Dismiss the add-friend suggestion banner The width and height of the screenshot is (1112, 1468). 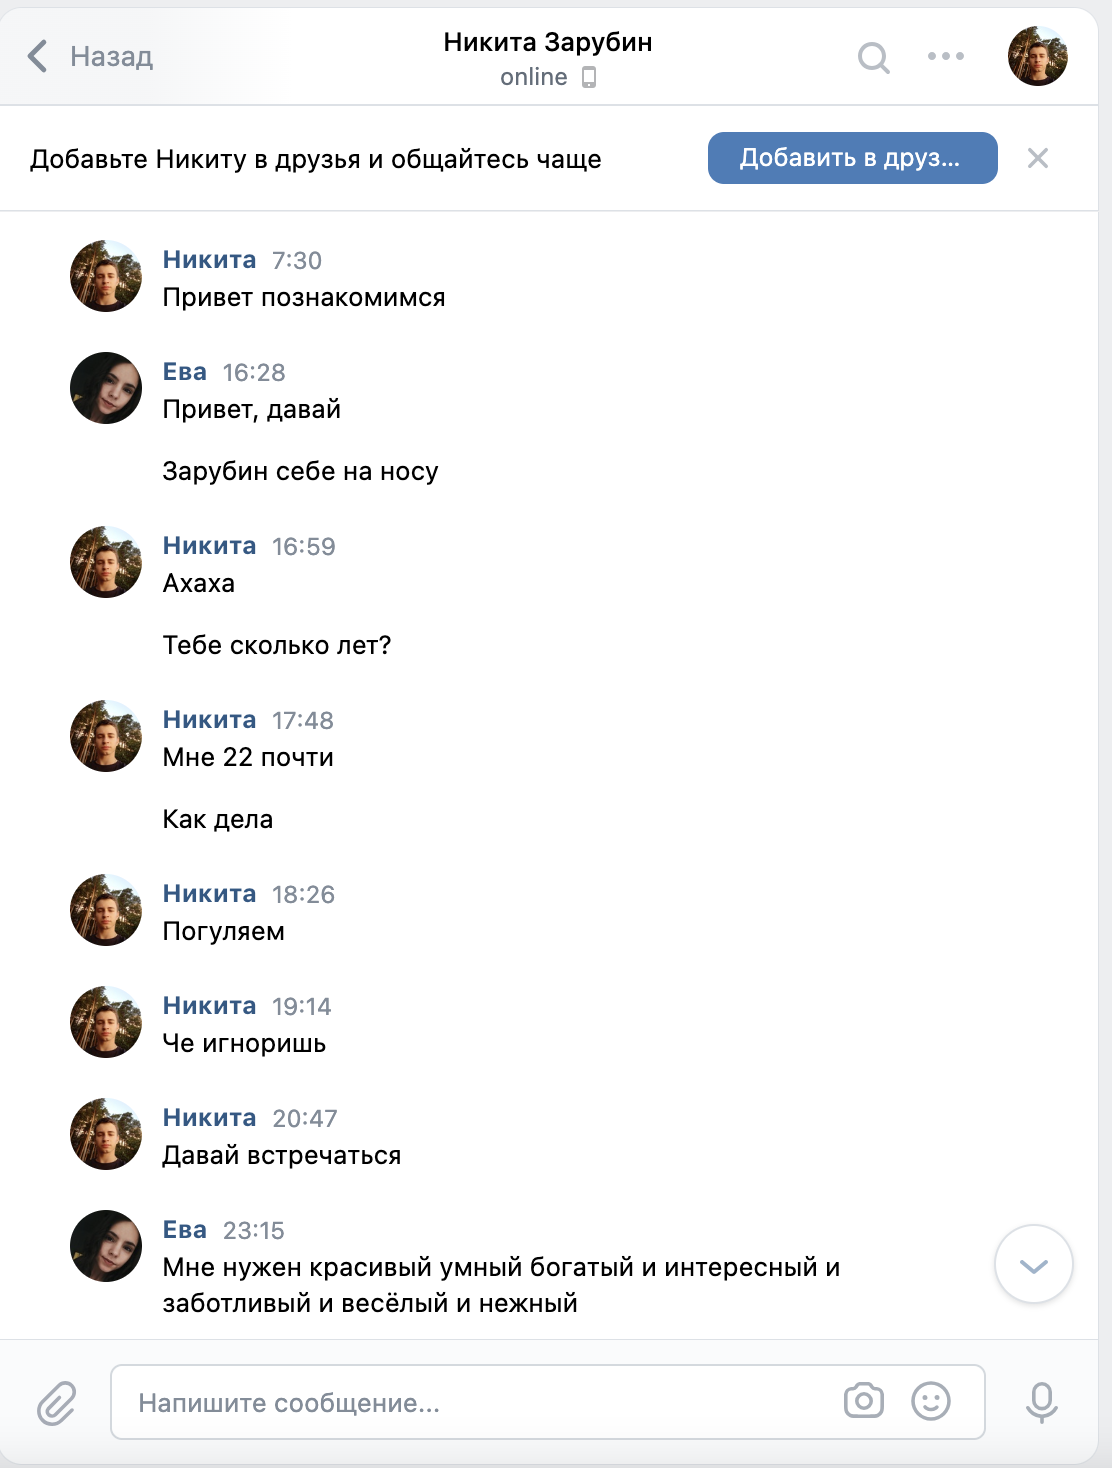pos(1037,158)
